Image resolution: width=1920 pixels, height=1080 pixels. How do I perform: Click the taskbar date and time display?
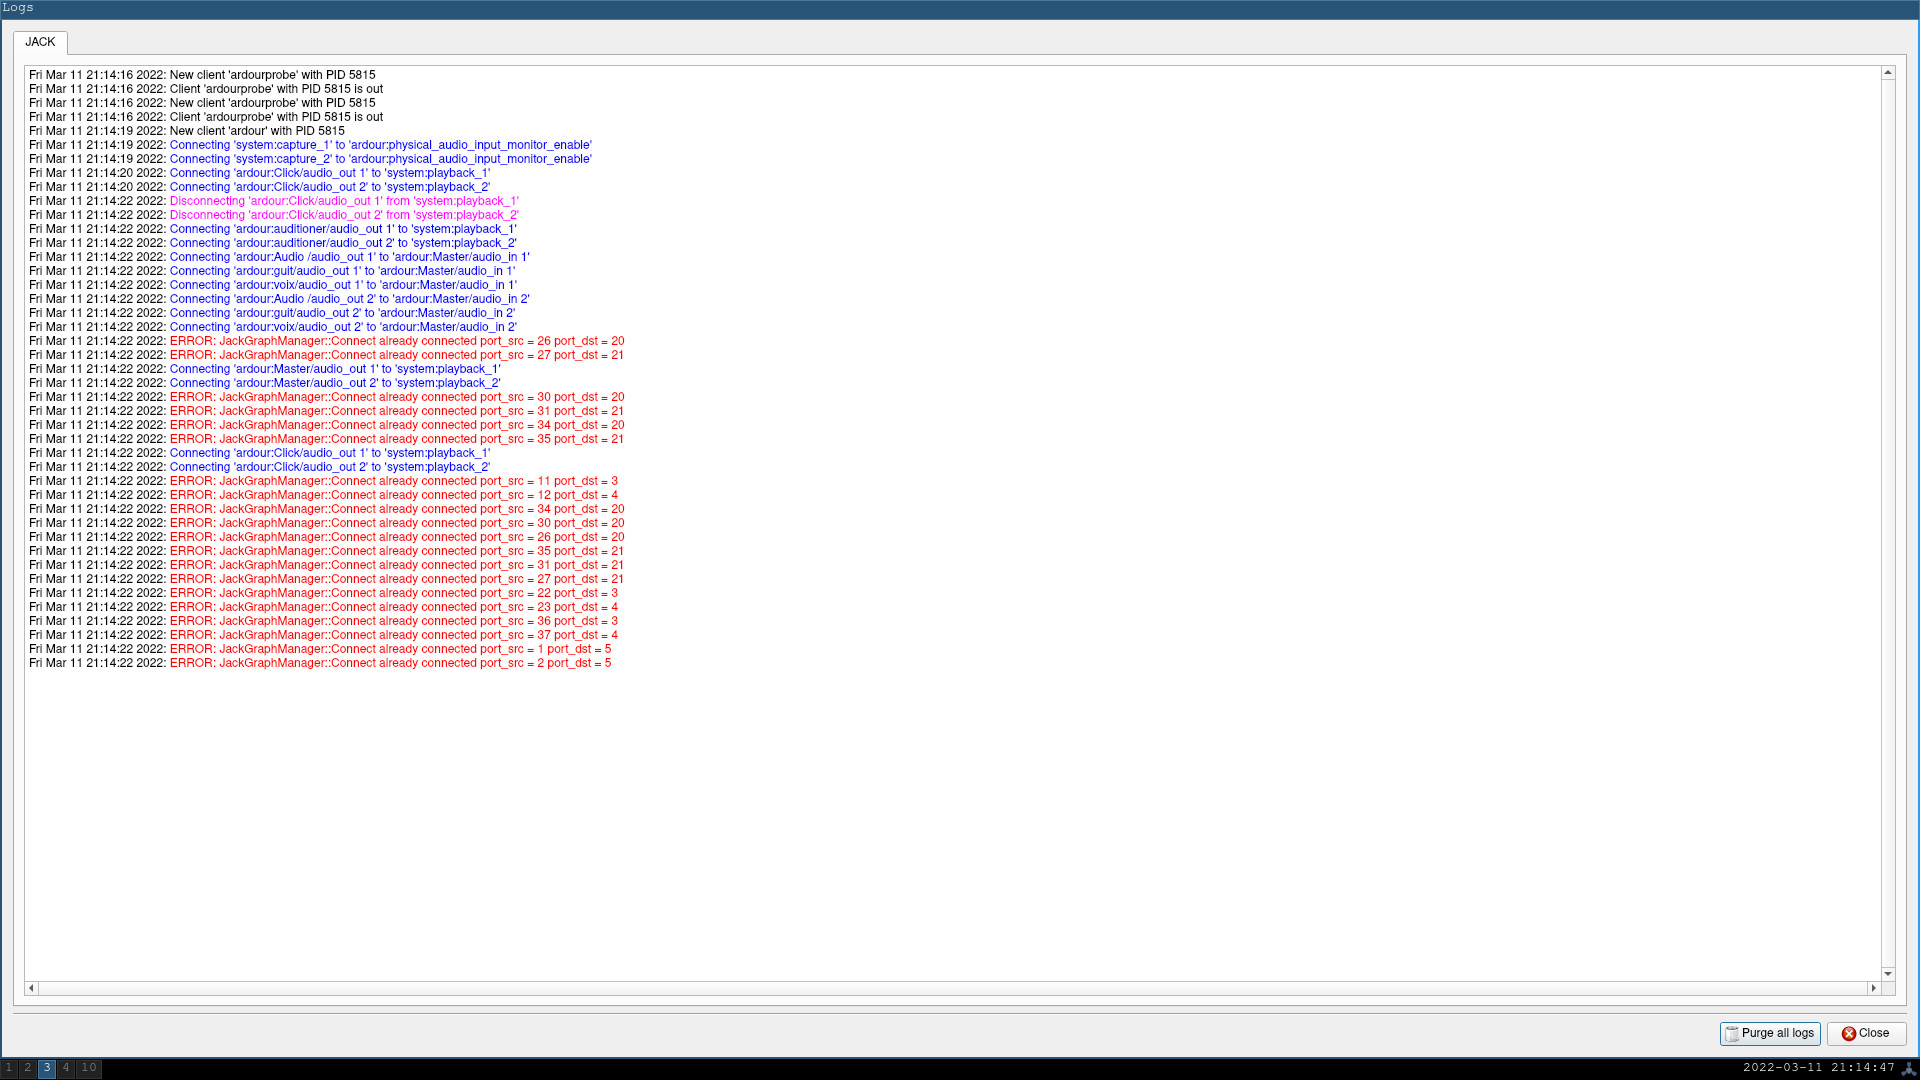[1818, 1068]
